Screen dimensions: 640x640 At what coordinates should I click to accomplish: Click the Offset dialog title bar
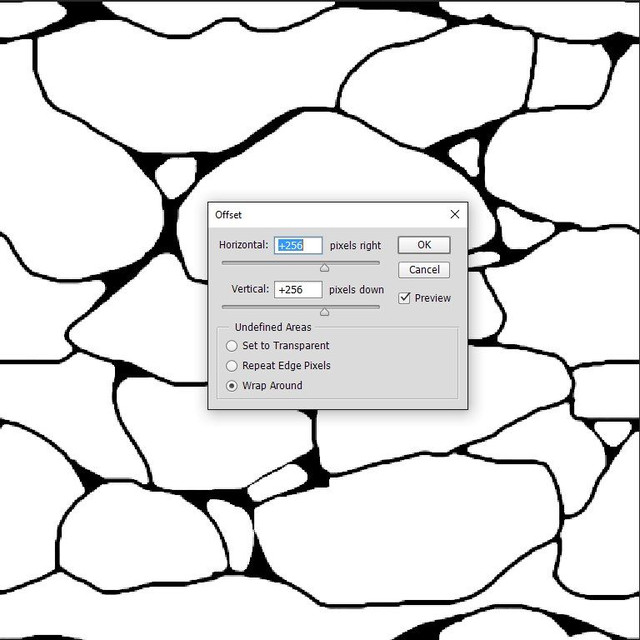coord(327,215)
